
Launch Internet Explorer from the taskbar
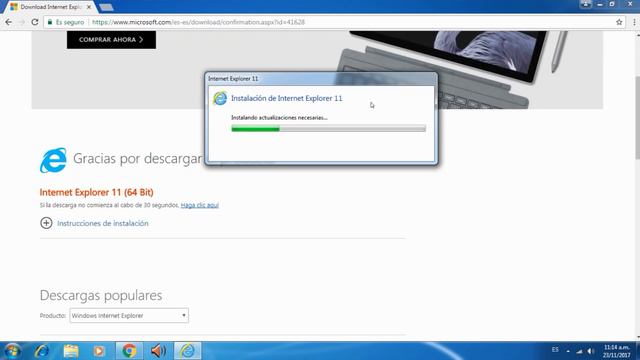pos(42,351)
